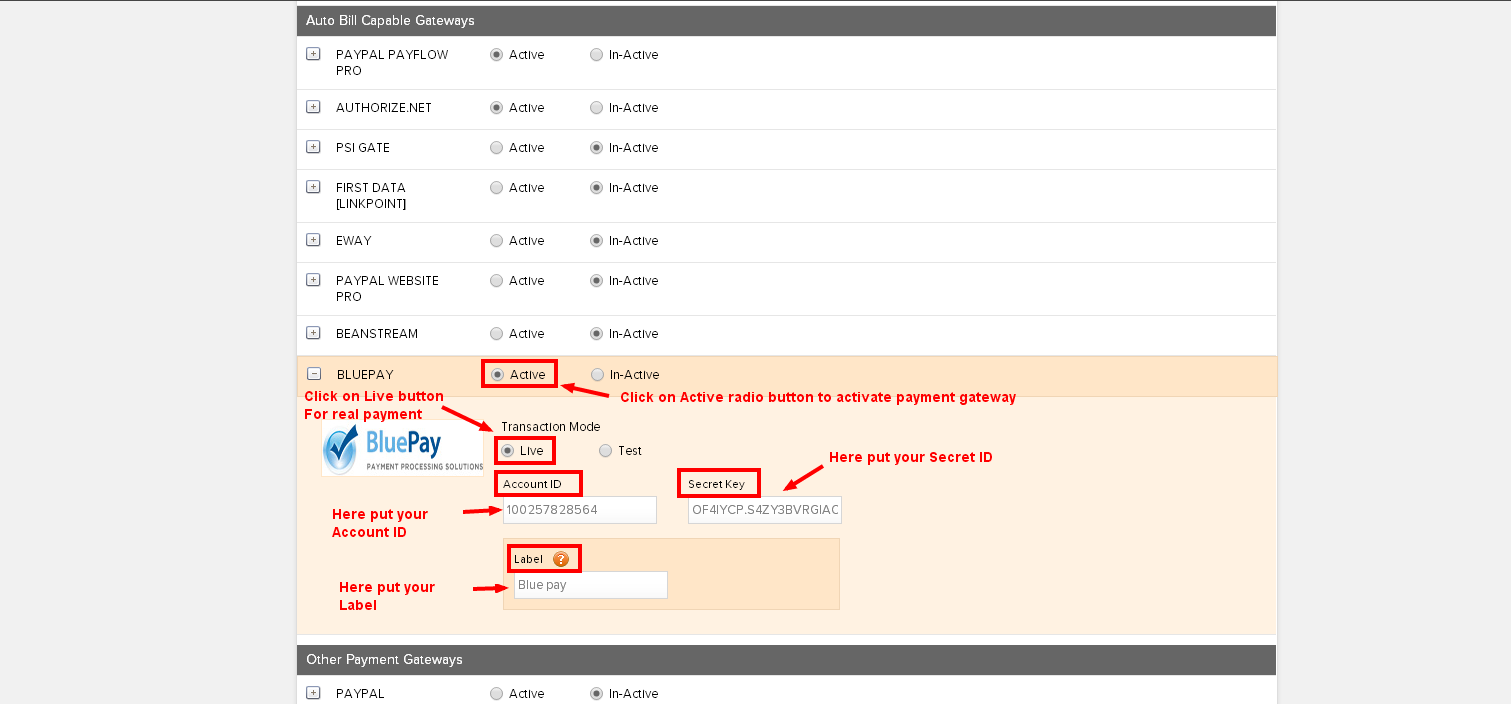Select In-Active for PAYPAL in Other Gateways
Viewport: 1511px width, 704px height.
597,694
